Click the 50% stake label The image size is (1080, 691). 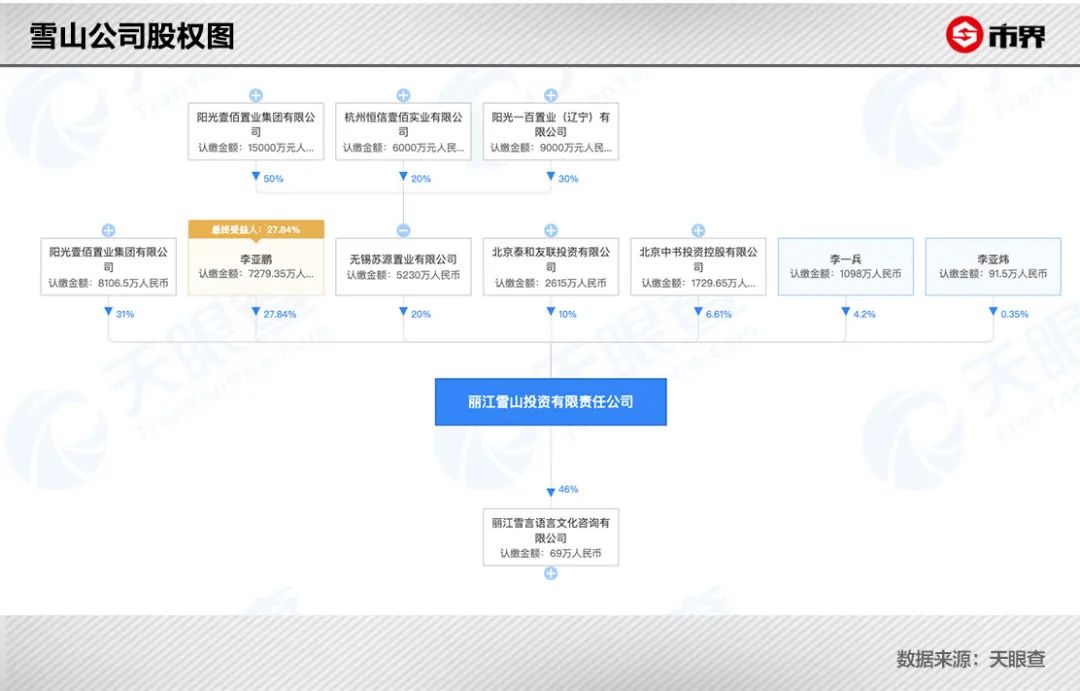click(273, 179)
